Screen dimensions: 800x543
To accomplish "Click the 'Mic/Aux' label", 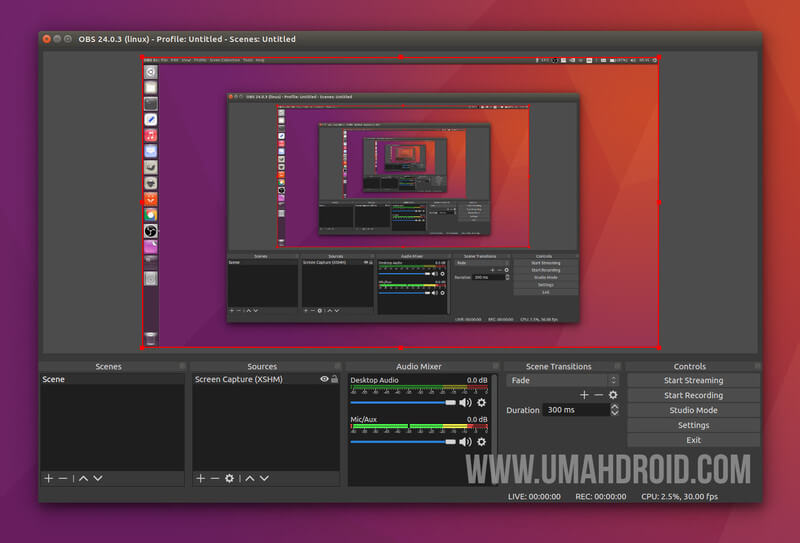I will [x=364, y=419].
